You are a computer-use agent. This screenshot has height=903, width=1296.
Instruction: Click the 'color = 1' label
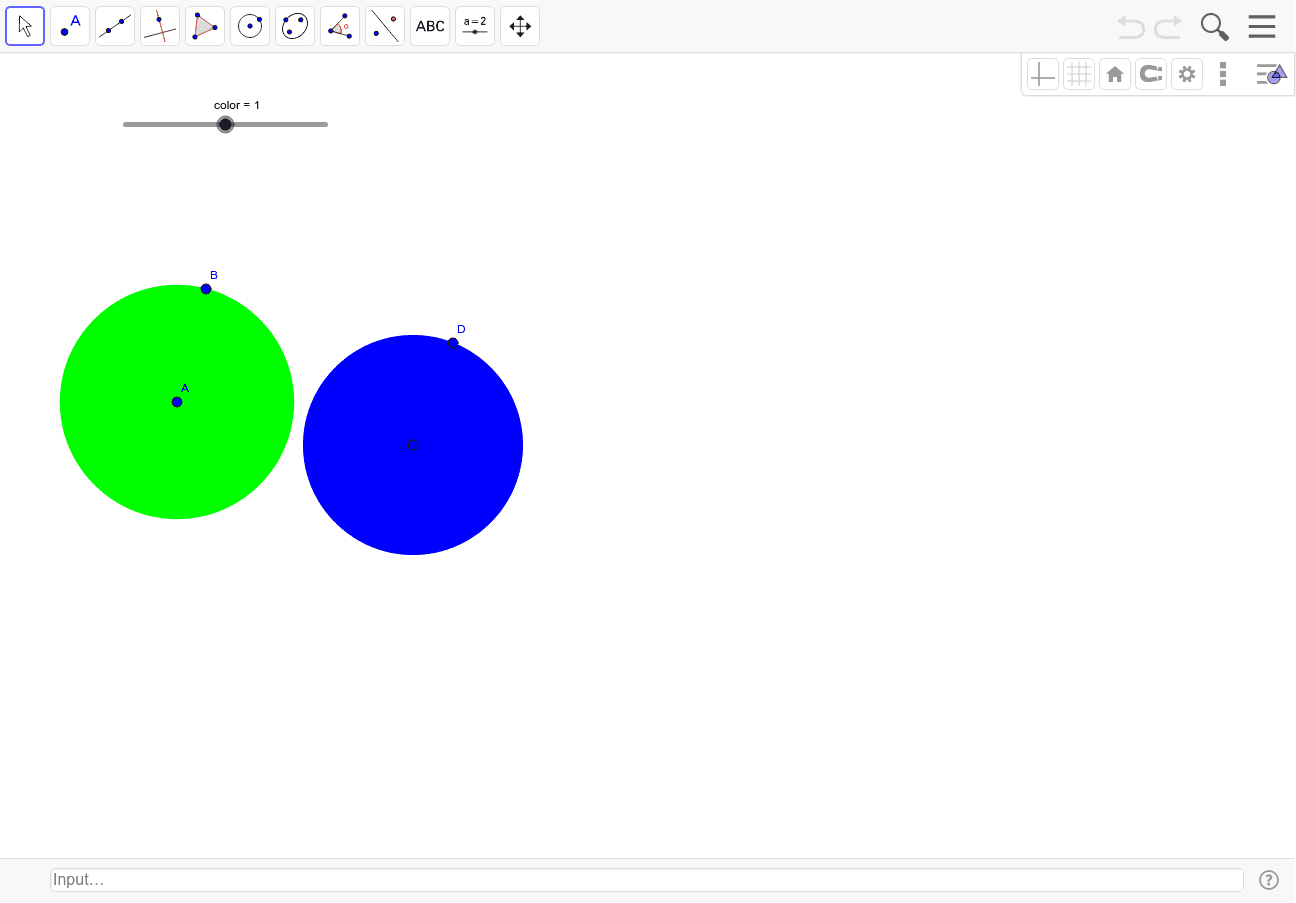point(237,105)
